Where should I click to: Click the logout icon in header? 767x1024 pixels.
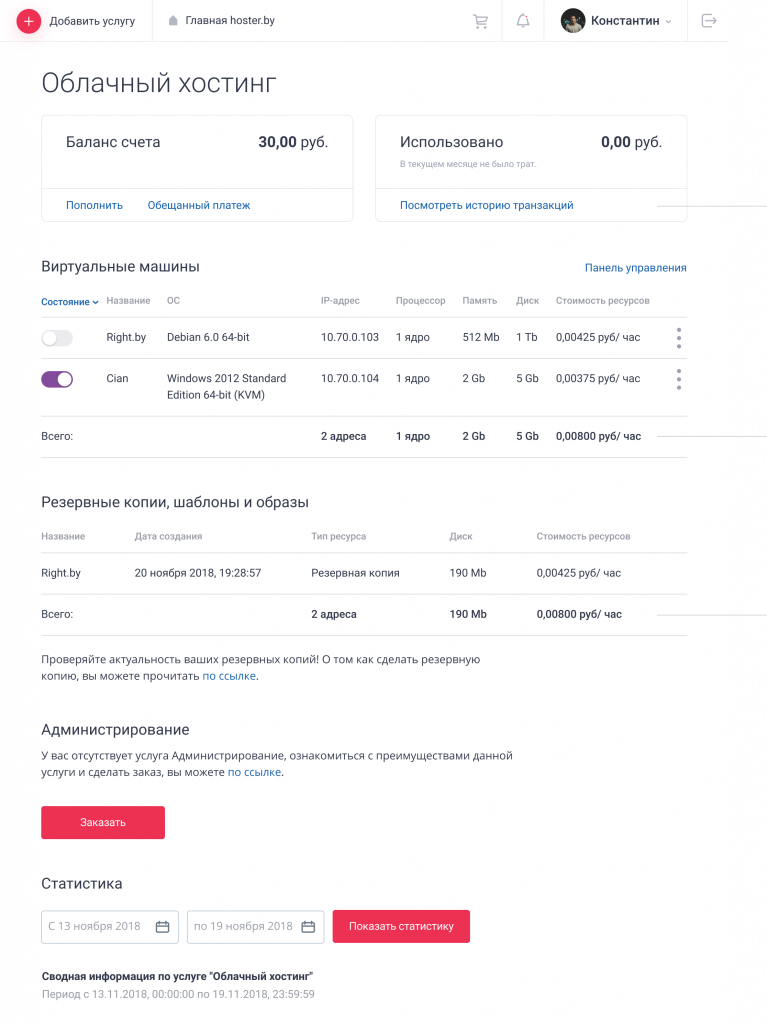point(709,21)
